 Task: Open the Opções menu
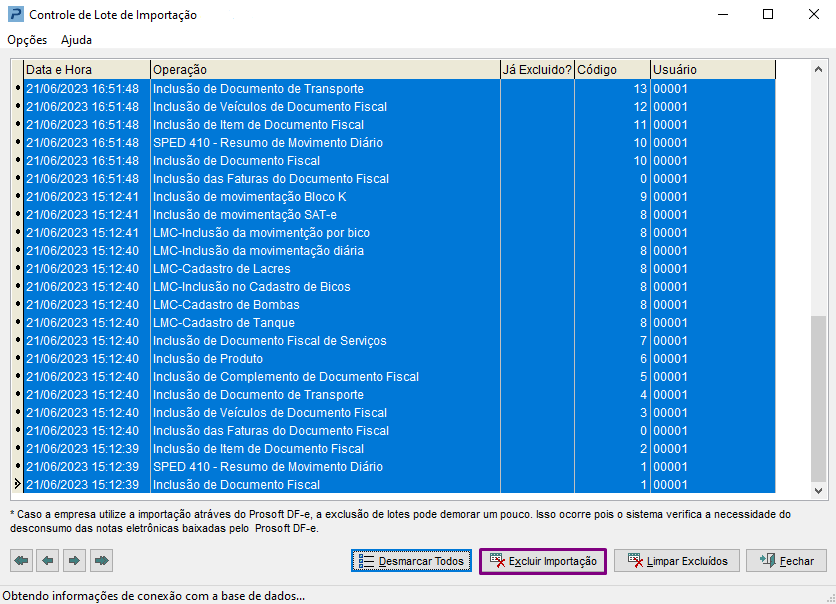click(x=27, y=40)
